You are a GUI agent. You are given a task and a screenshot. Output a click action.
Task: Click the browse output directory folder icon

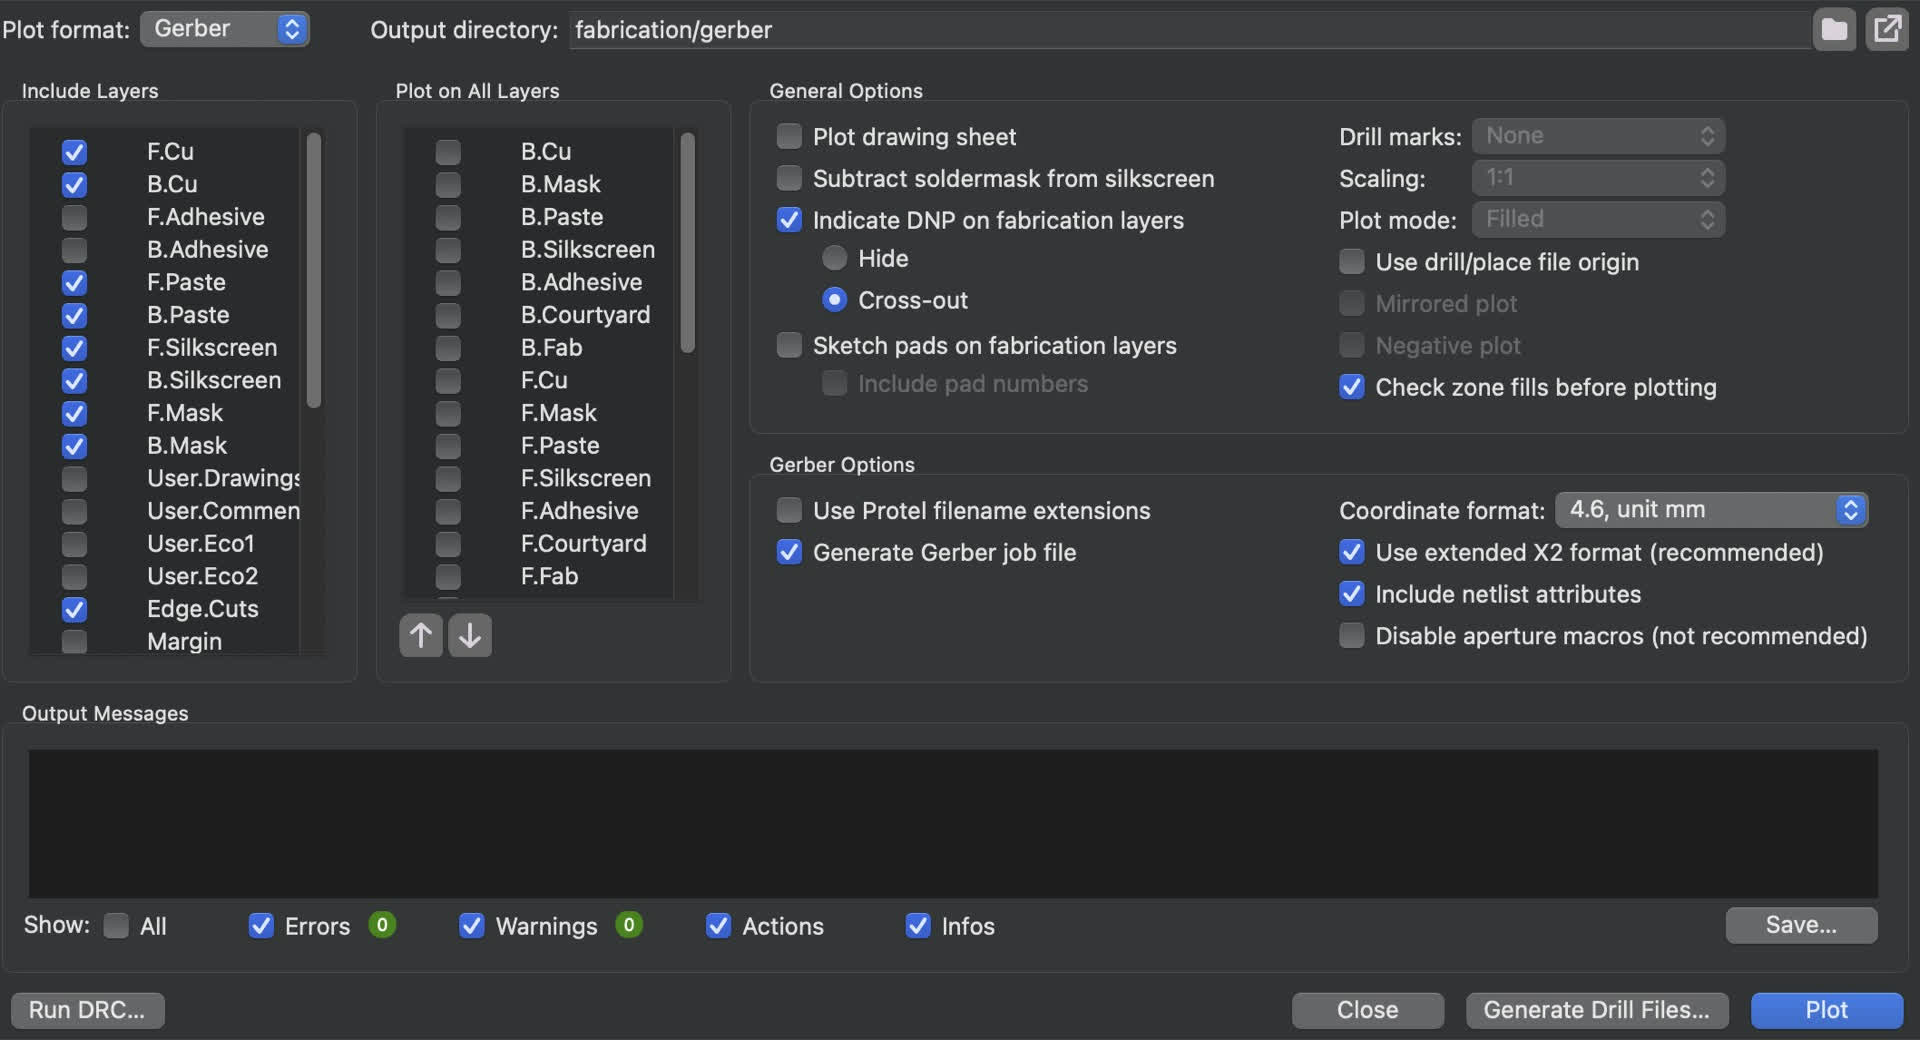coord(1834,29)
